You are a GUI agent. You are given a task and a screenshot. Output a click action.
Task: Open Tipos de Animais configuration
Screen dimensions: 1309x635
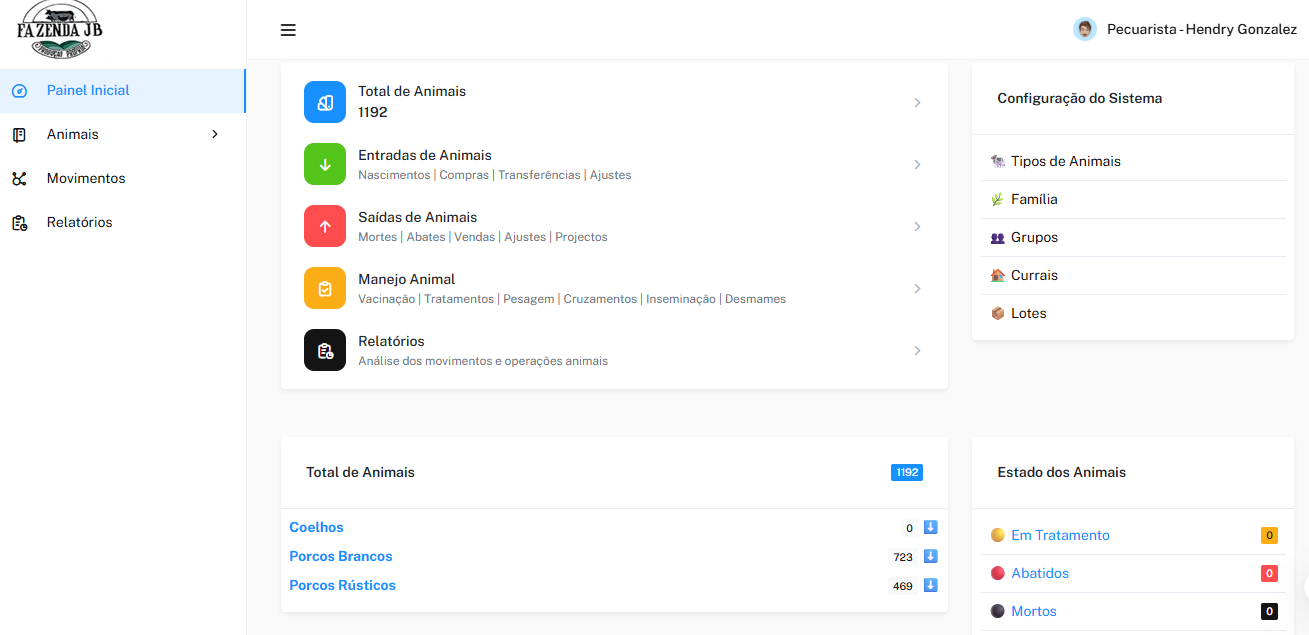coord(1066,161)
